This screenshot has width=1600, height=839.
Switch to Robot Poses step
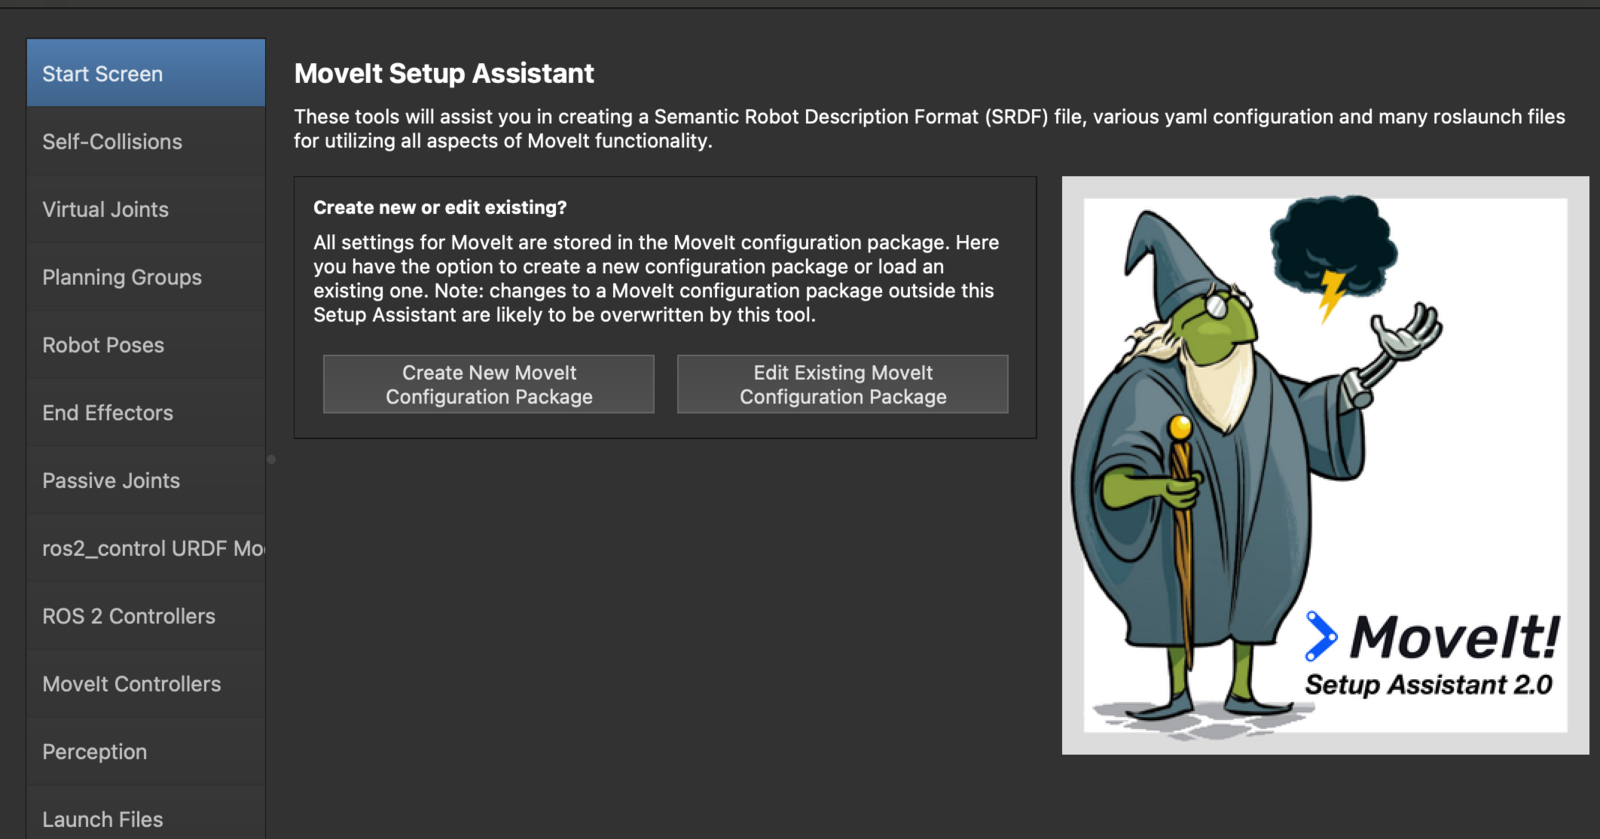[146, 345]
